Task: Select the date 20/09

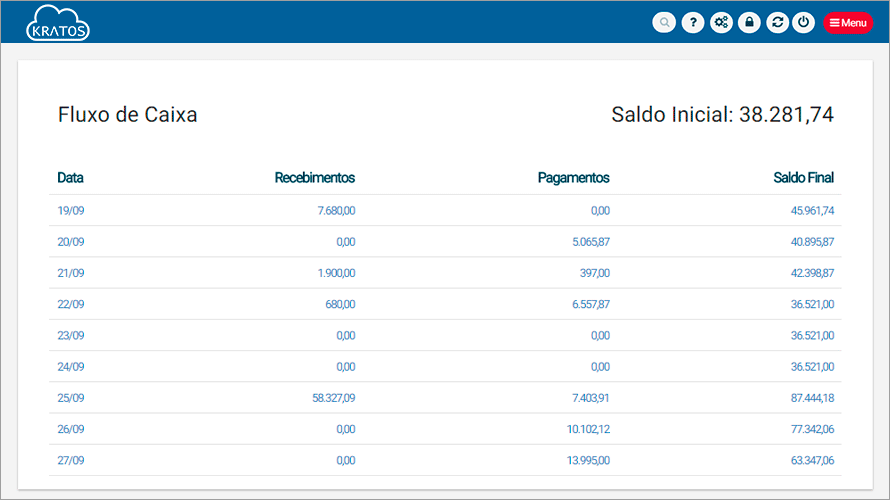Action: tap(71, 242)
